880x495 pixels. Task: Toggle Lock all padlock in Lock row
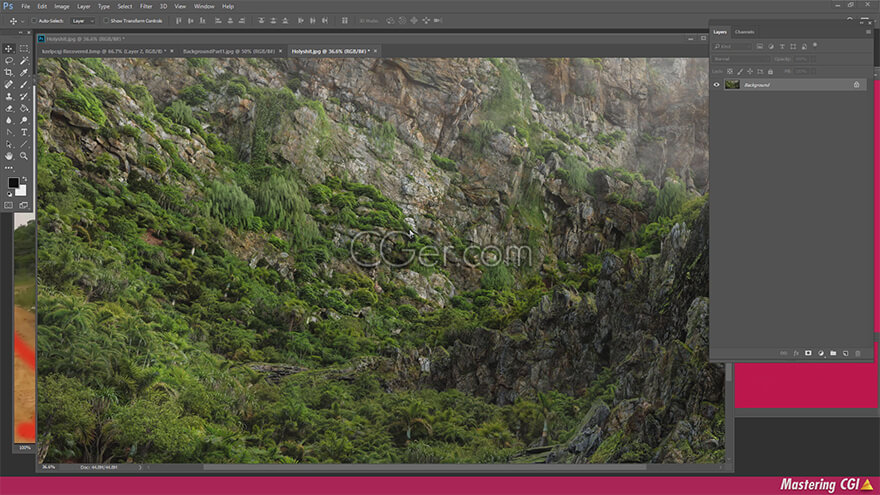tap(770, 71)
